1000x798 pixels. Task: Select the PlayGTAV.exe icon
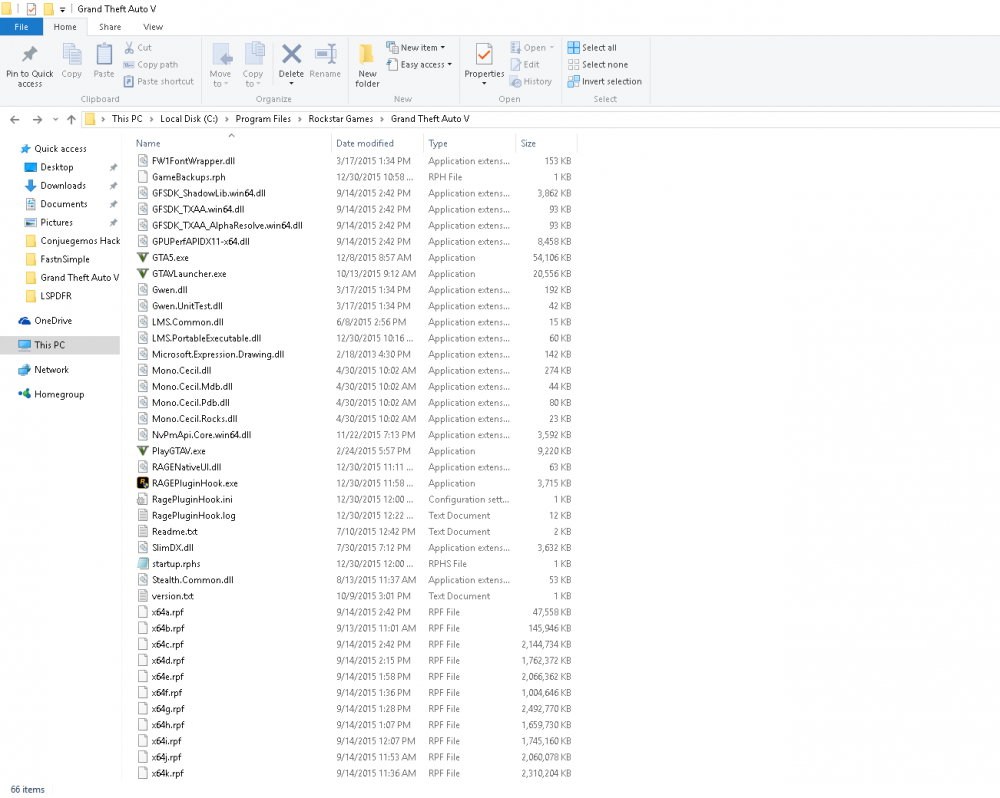pyautogui.click(x=143, y=451)
